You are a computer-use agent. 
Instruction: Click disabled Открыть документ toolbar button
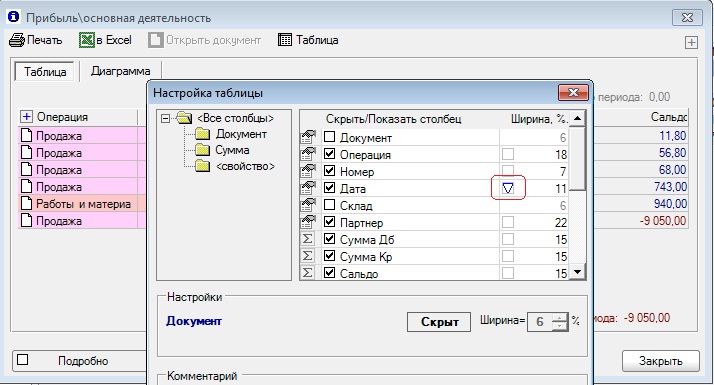coord(204,40)
